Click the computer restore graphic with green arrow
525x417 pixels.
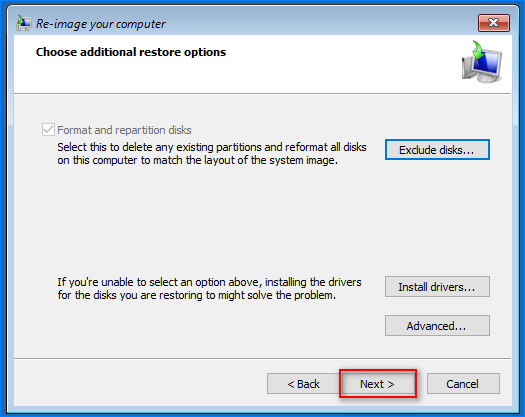[482, 62]
